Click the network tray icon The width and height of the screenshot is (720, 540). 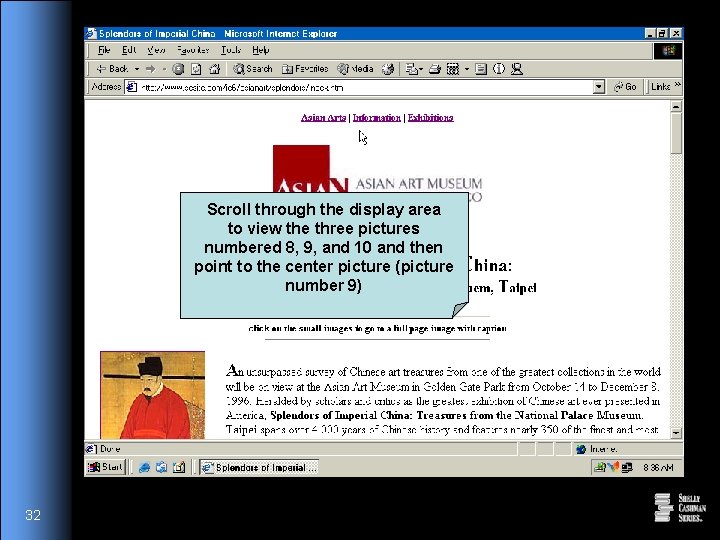coord(627,467)
